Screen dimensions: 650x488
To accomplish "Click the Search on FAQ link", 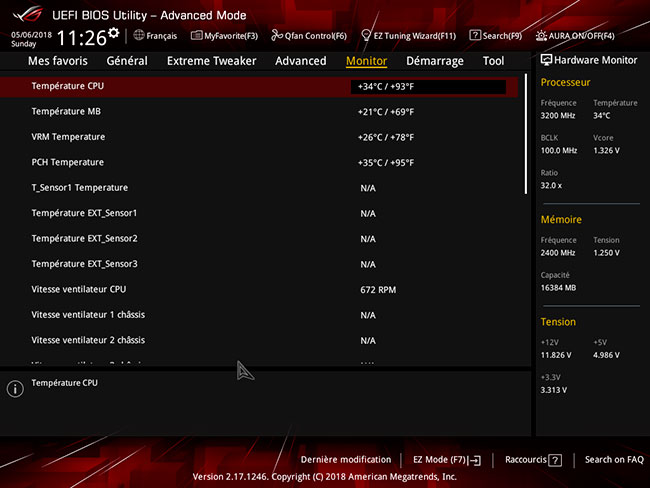I will (614, 460).
